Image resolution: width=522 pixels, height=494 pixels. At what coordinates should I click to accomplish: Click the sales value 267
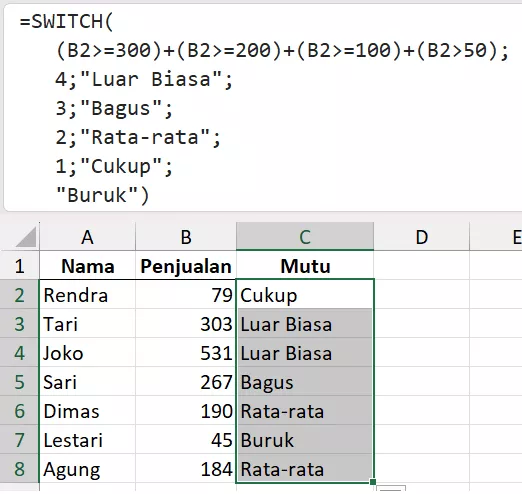pos(186,382)
